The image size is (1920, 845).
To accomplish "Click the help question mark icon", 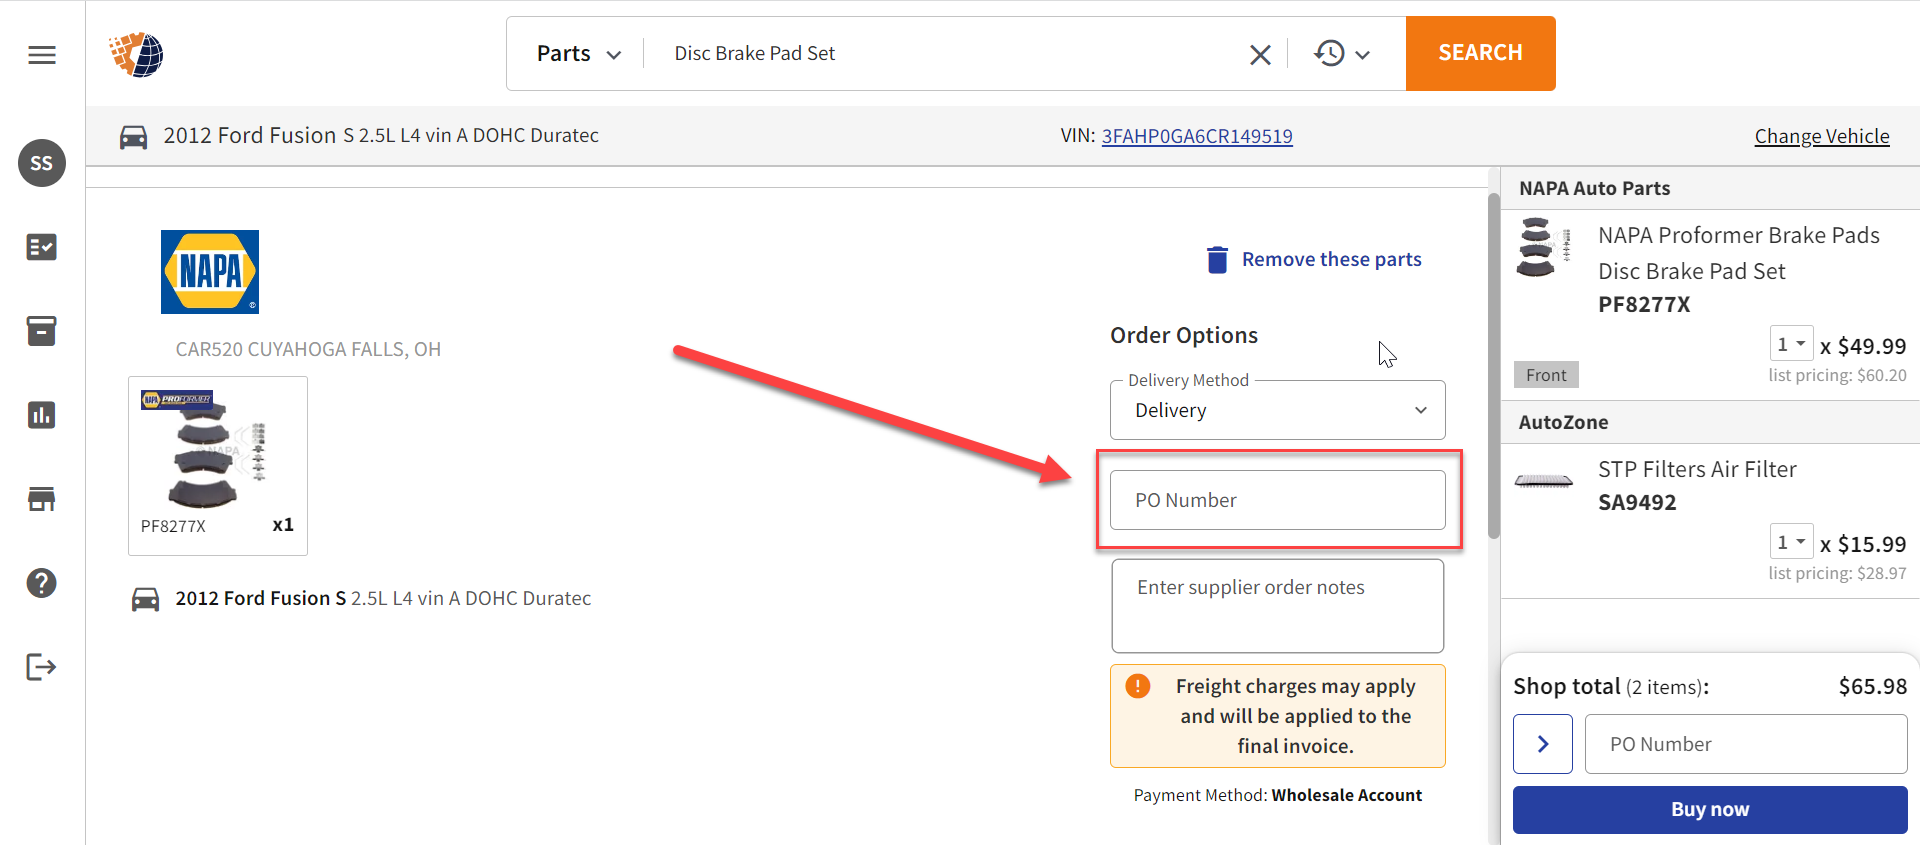I will coord(41,583).
